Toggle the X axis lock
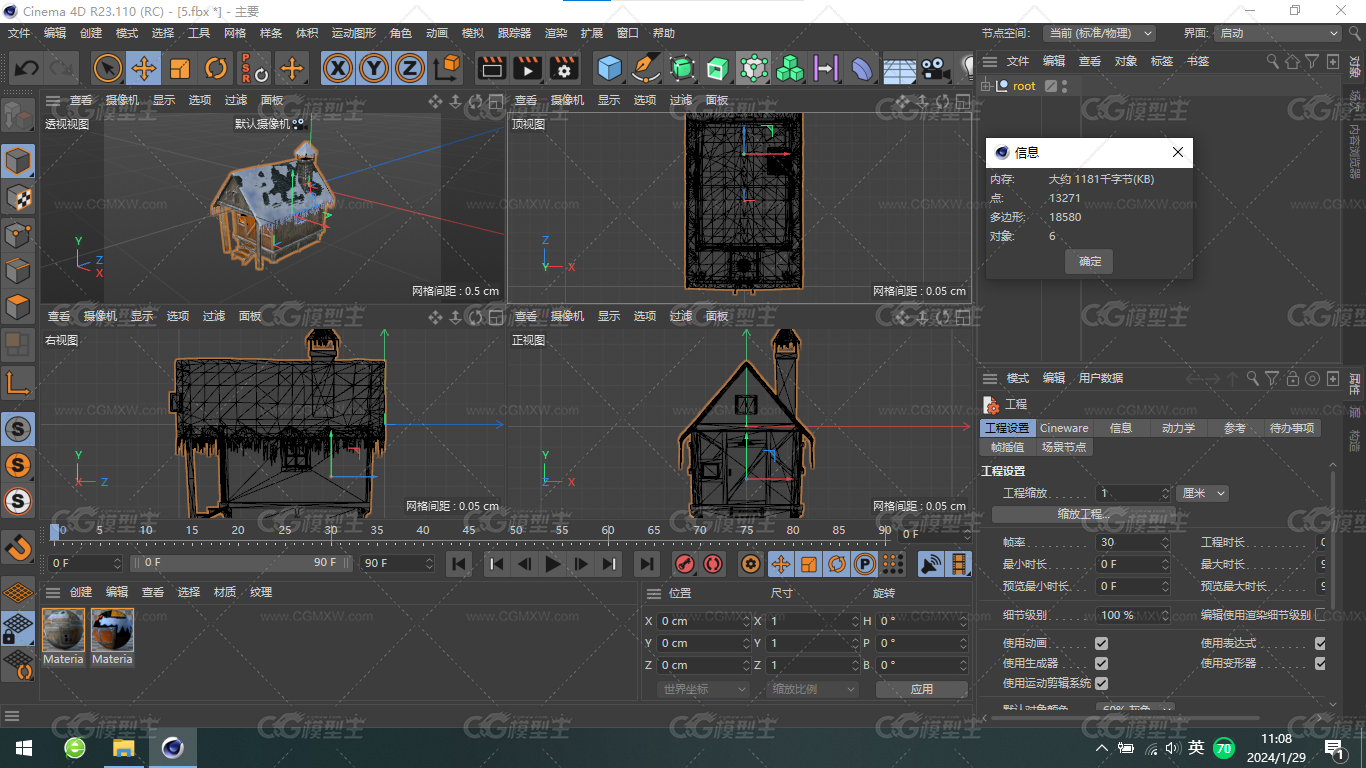This screenshot has height=768, width=1366. pyautogui.click(x=339, y=68)
